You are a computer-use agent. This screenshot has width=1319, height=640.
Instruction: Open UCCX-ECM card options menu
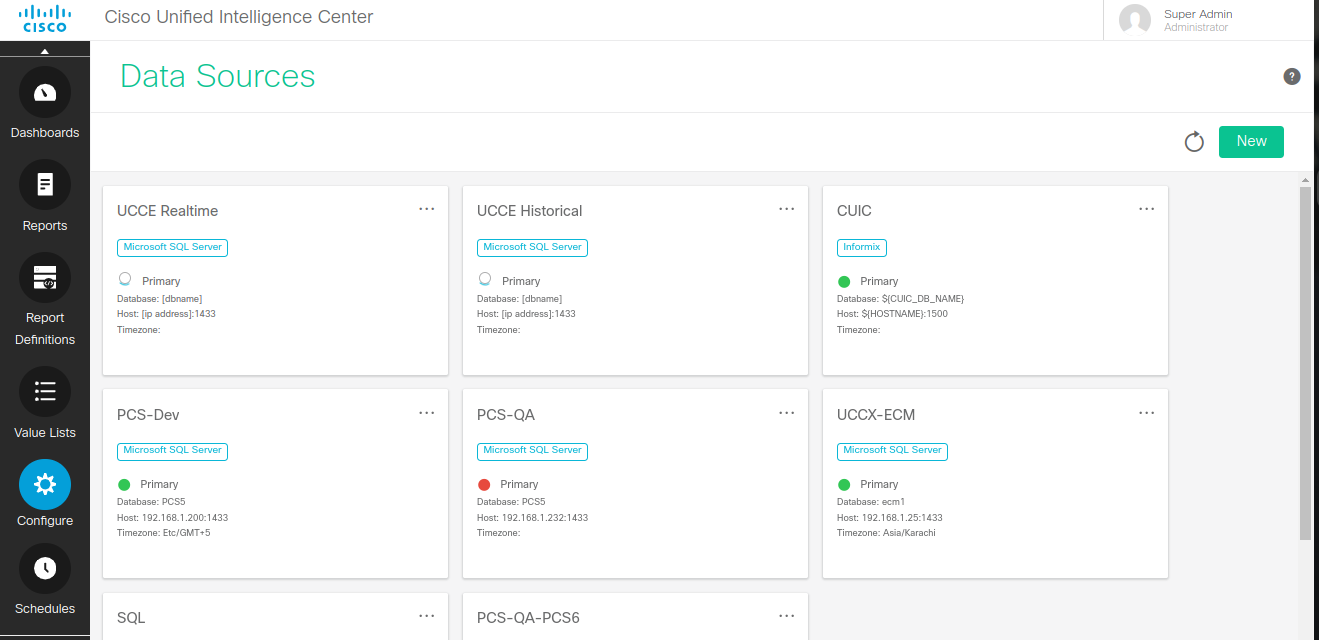click(x=1147, y=413)
